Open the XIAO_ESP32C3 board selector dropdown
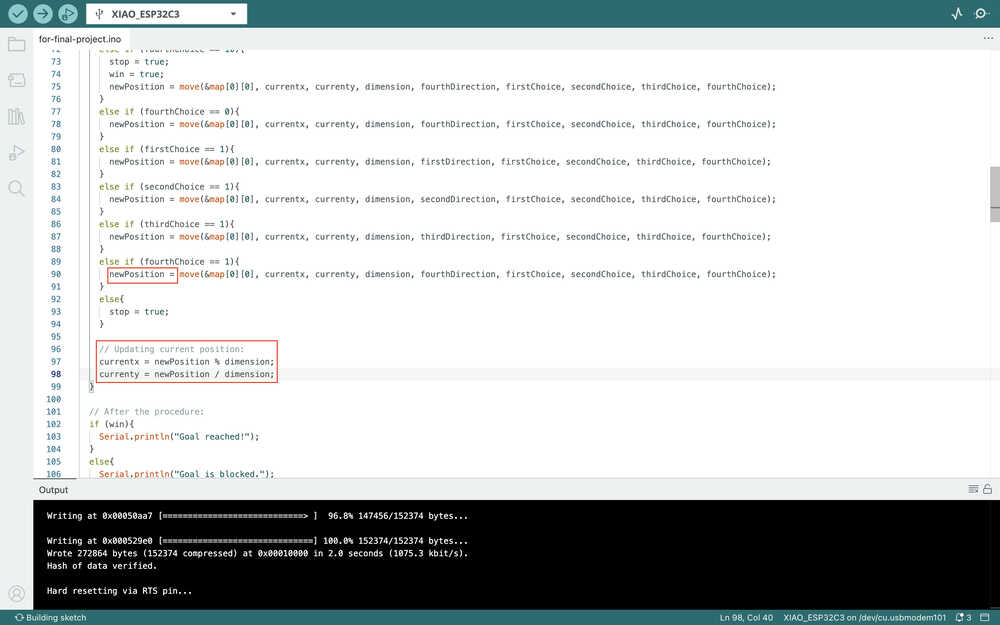Viewport: 1000px width, 625px height. [x=166, y=14]
